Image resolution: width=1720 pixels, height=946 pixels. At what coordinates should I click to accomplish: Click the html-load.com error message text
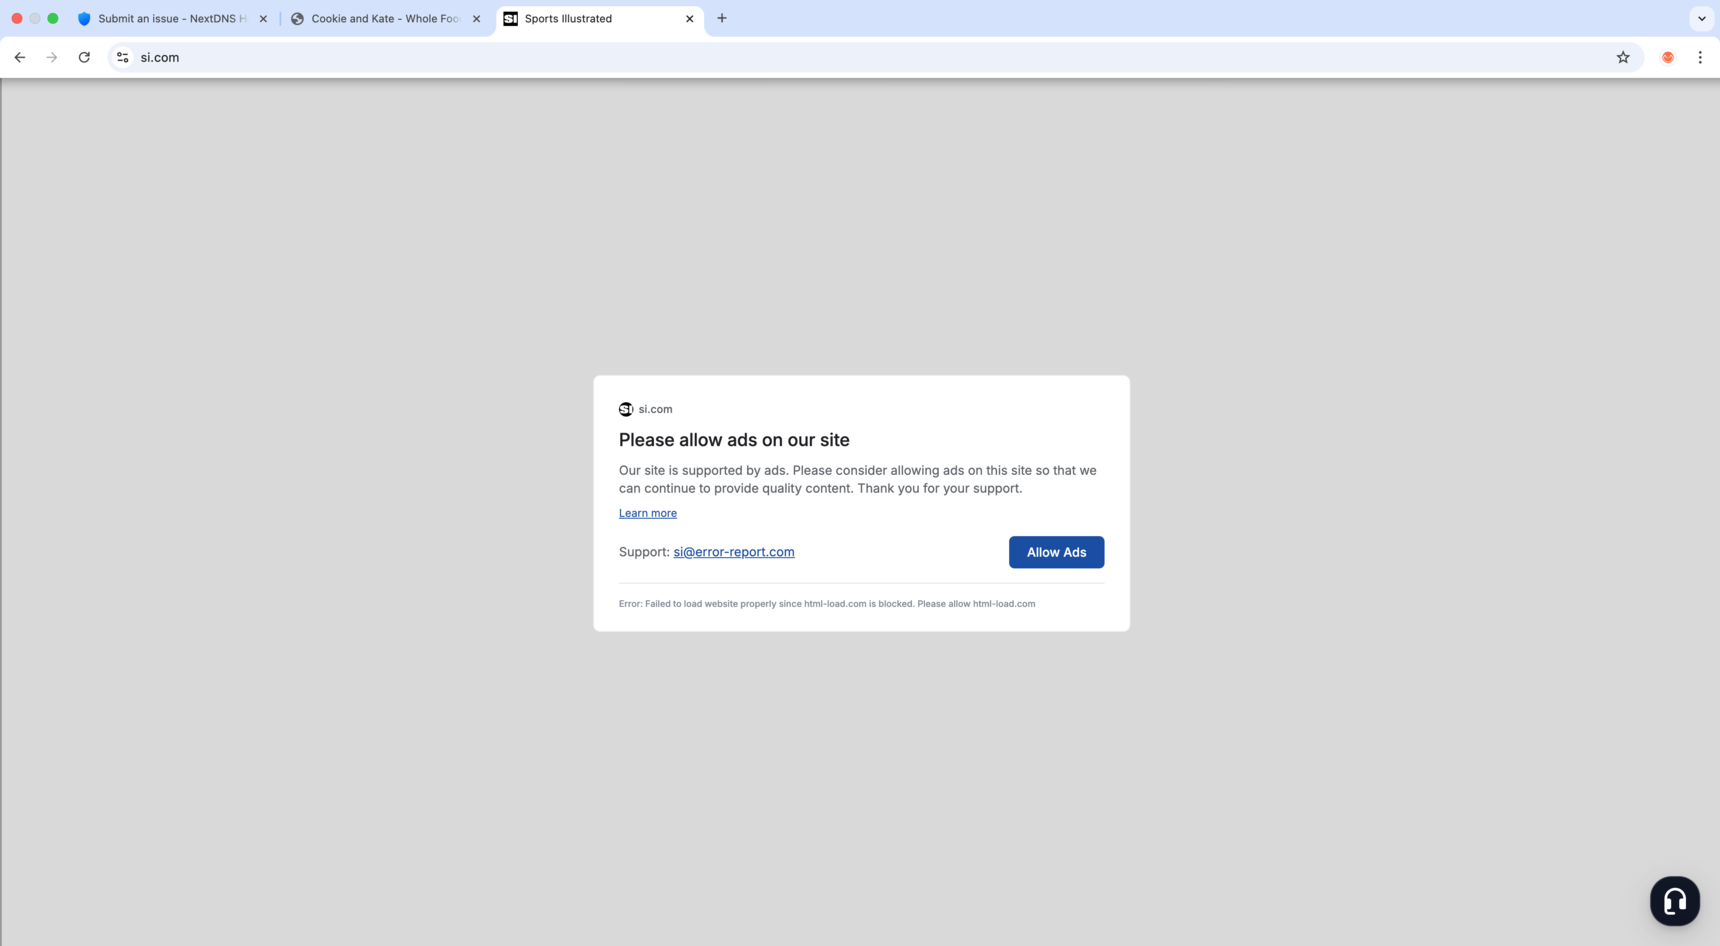click(827, 604)
